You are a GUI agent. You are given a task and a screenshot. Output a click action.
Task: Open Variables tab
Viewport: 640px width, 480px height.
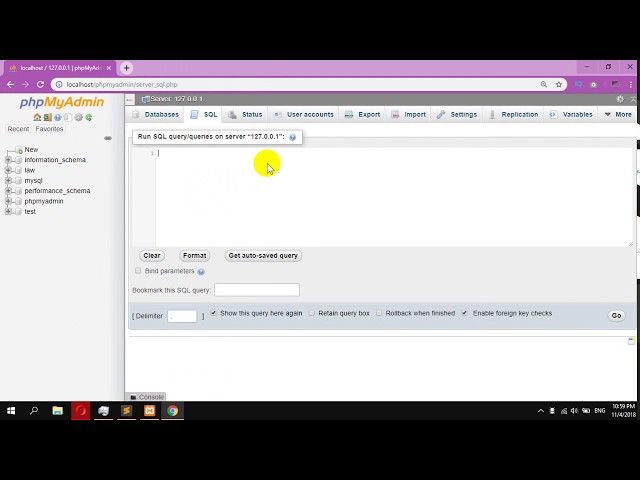(571, 115)
